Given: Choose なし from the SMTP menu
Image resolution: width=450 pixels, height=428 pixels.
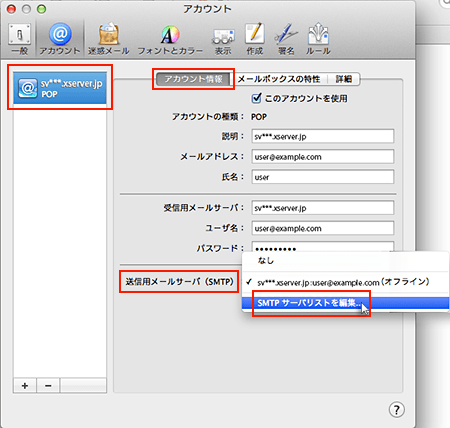Looking at the screenshot, I should tap(345, 261).
